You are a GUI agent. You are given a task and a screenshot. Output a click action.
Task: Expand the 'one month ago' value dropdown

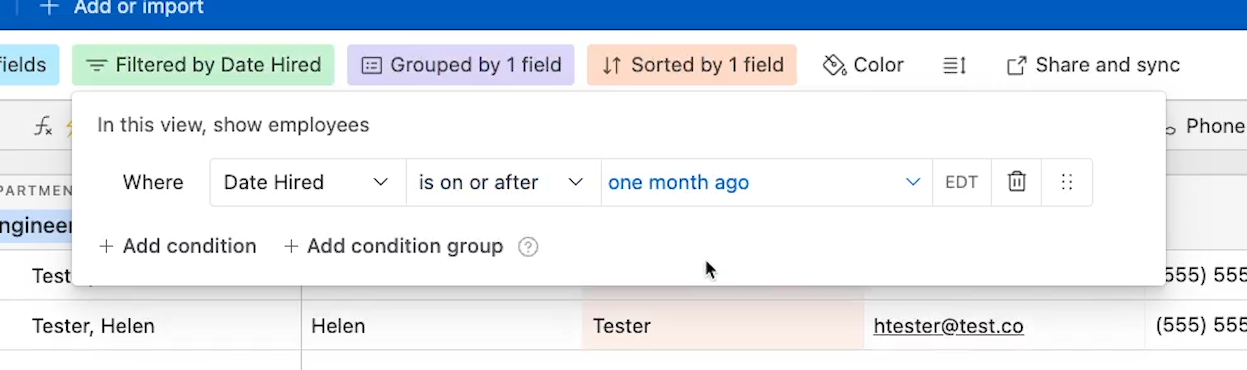(766, 182)
